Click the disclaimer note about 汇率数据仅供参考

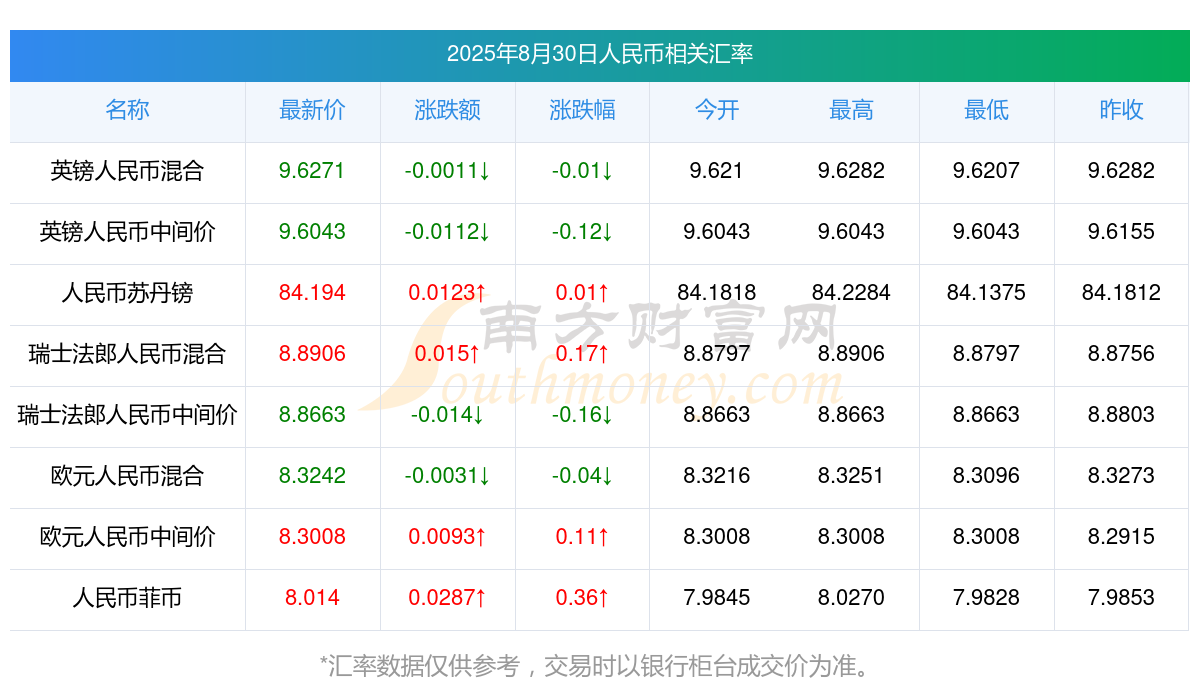[x=600, y=666]
